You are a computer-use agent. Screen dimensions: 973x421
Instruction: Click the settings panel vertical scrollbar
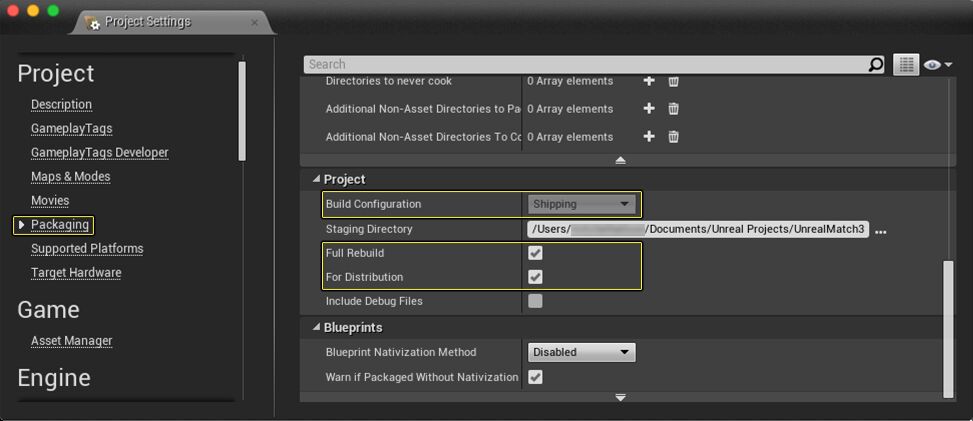(x=947, y=329)
